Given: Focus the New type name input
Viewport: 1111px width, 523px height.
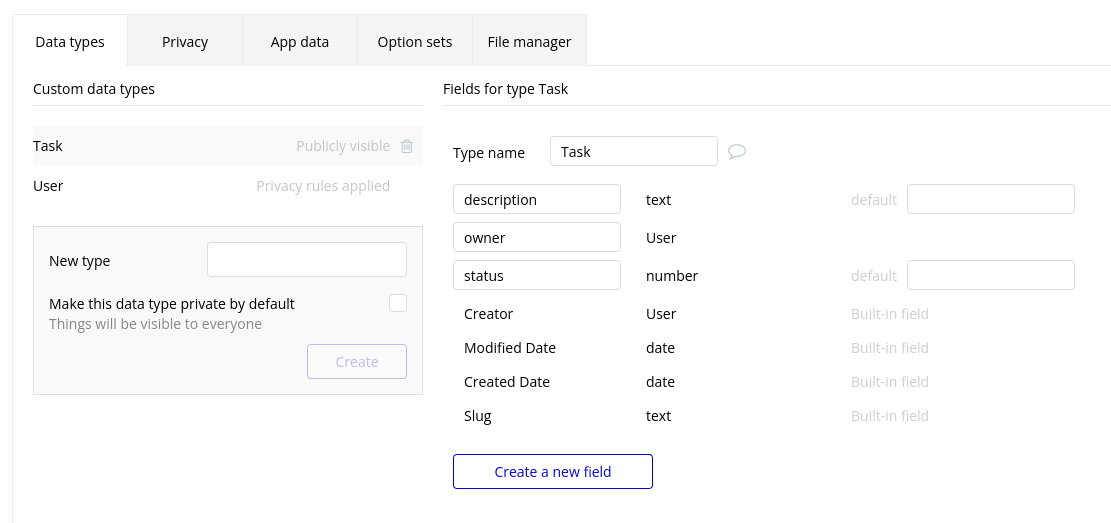Looking at the screenshot, I should coord(307,259).
